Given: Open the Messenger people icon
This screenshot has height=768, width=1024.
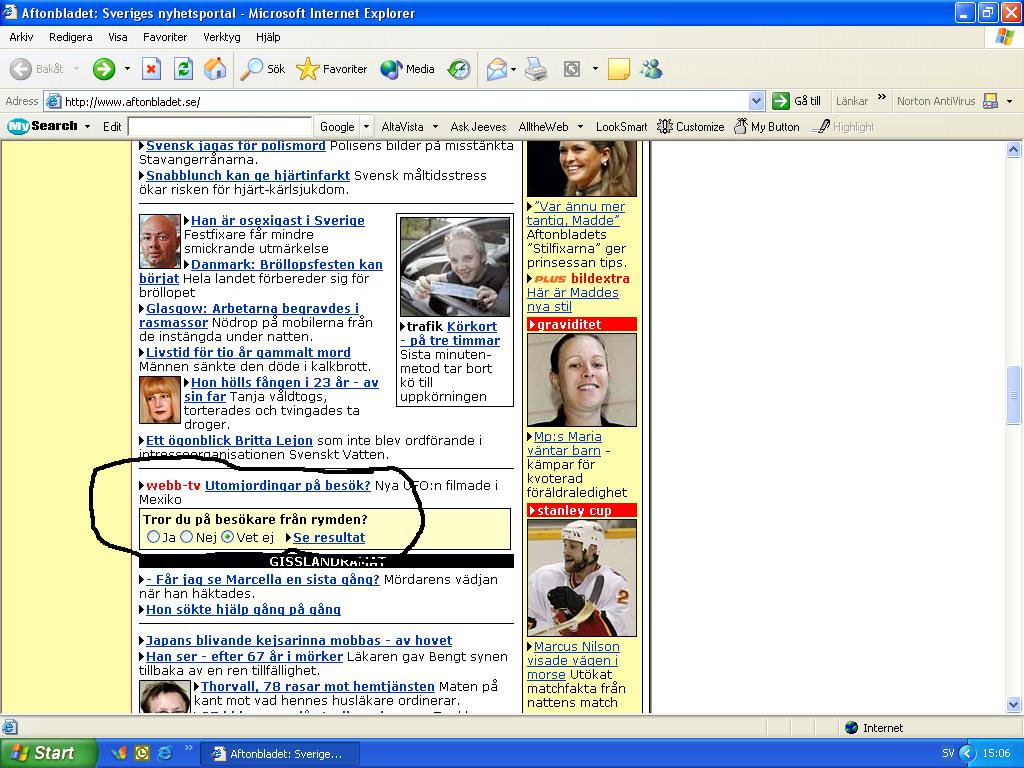Looking at the screenshot, I should pyautogui.click(x=651, y=69).
